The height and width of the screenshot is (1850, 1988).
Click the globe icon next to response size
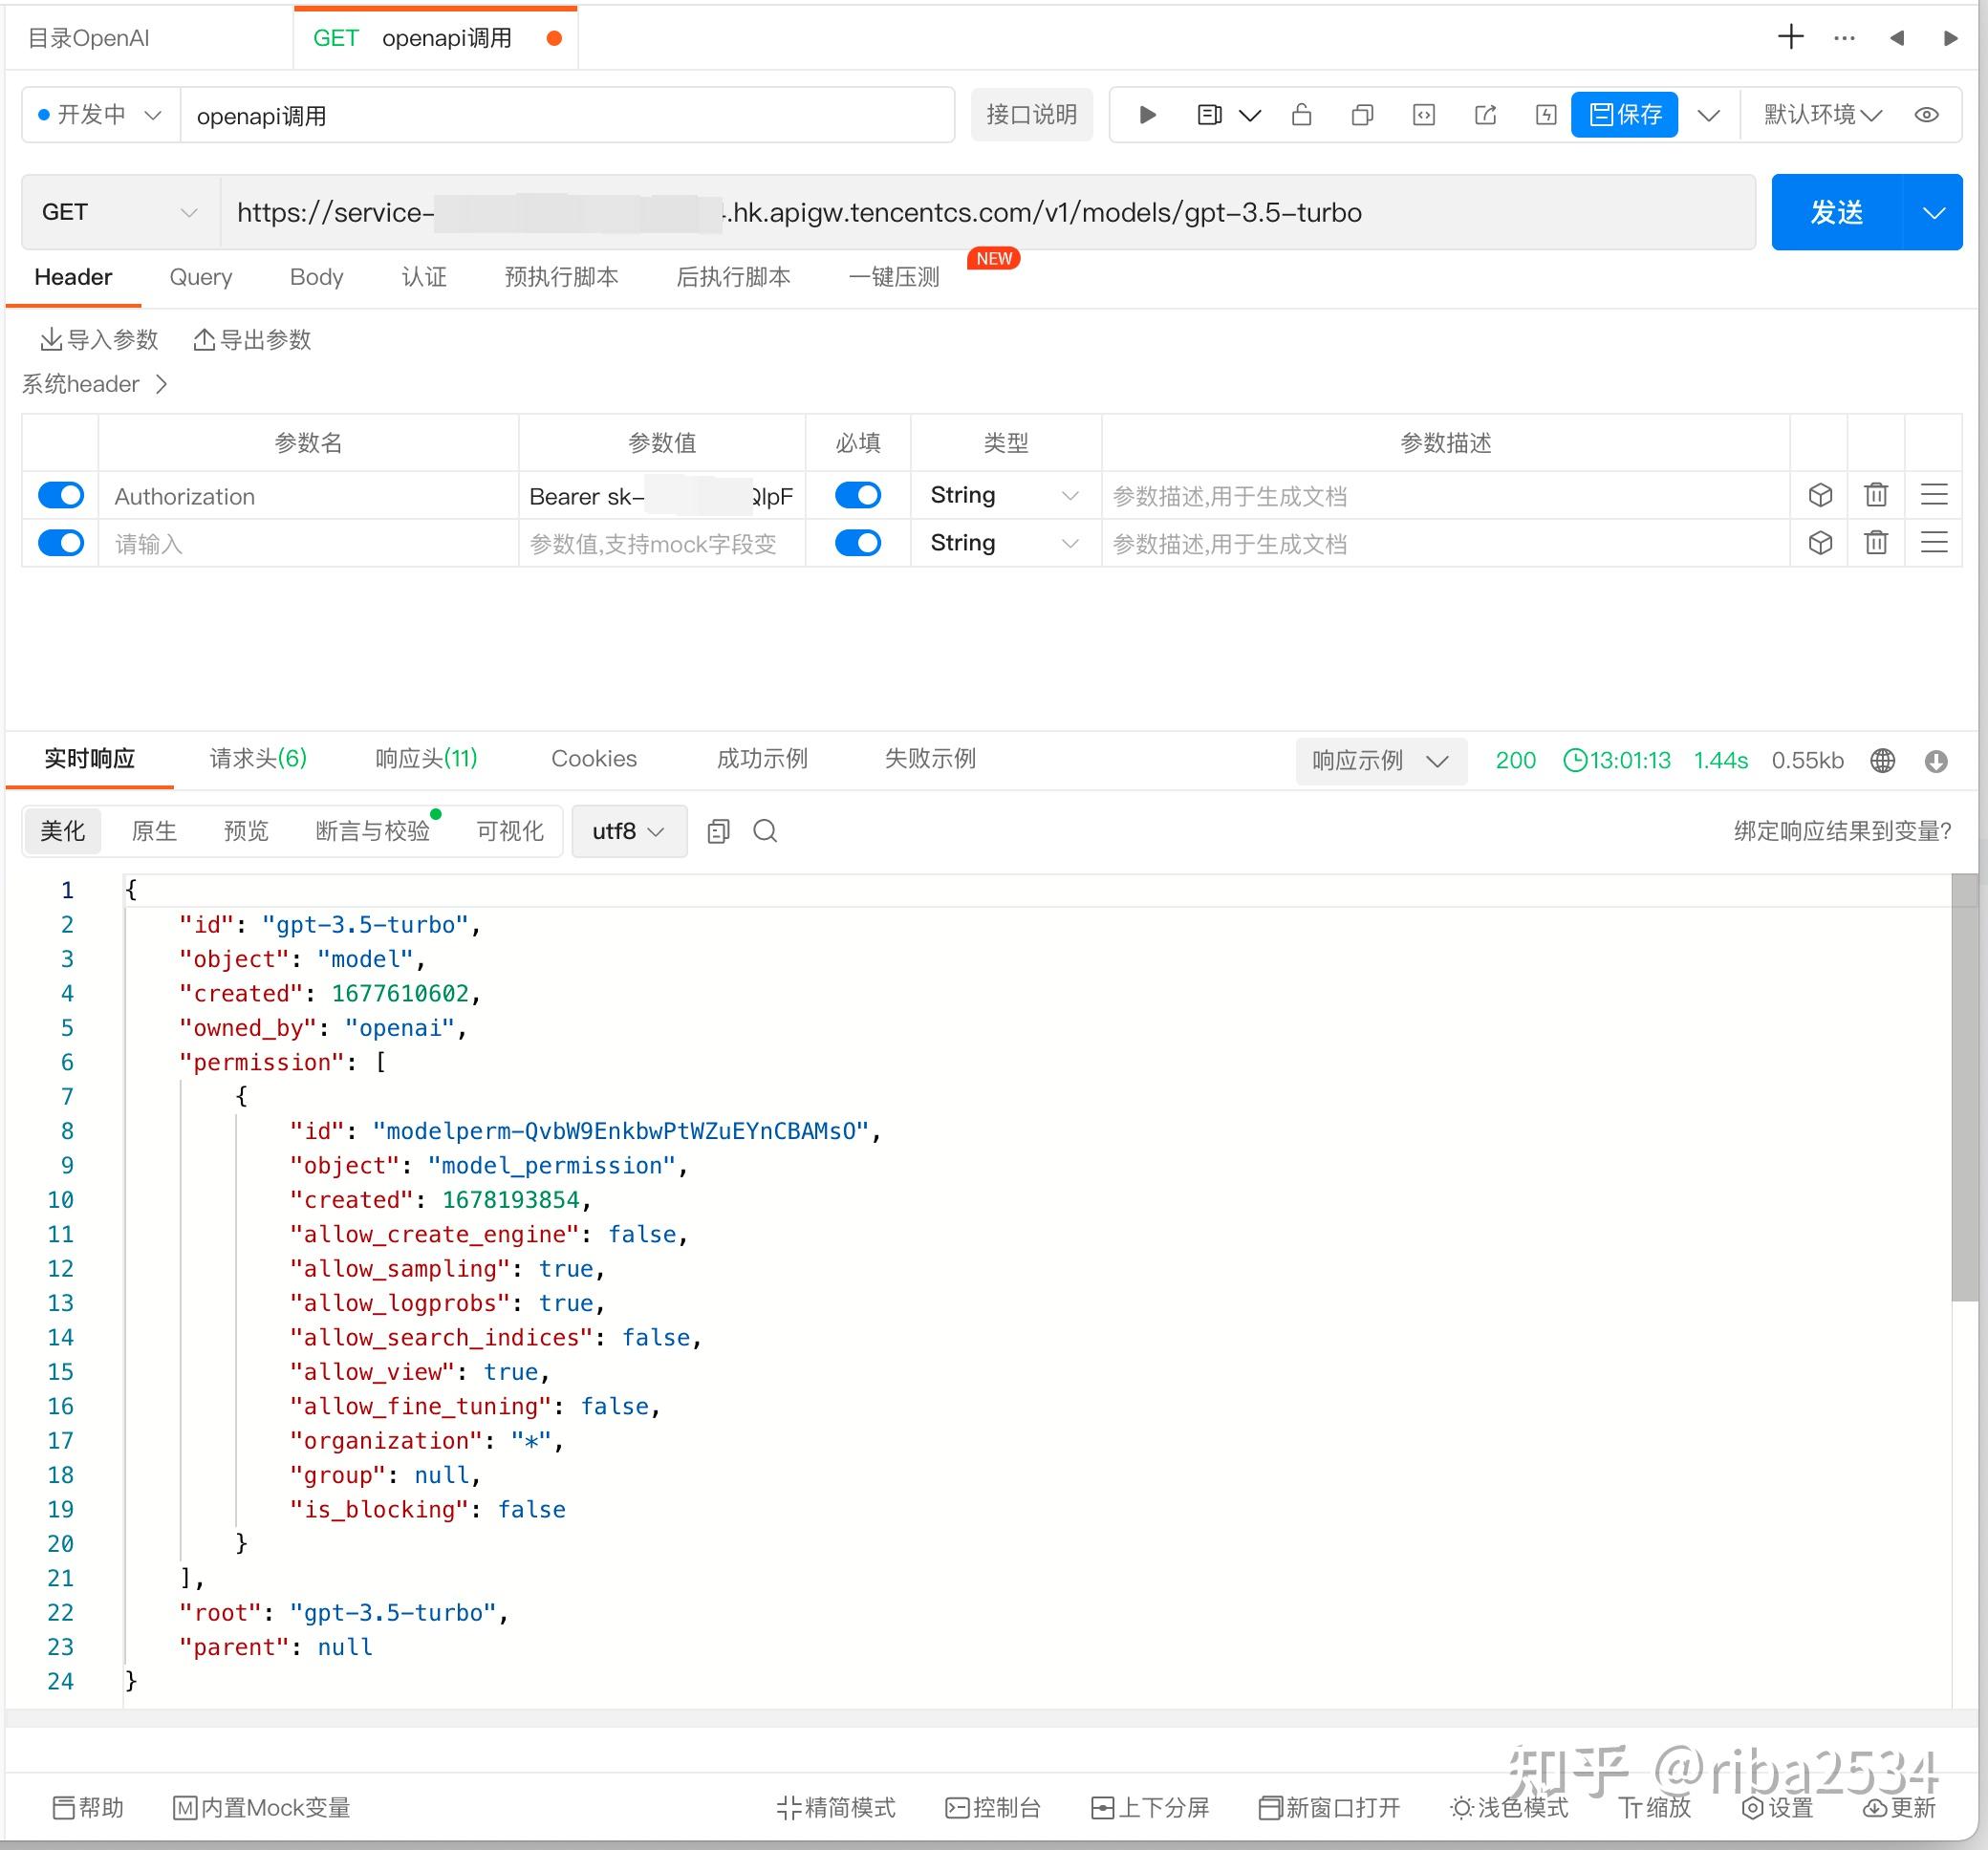coord(1882,761)
